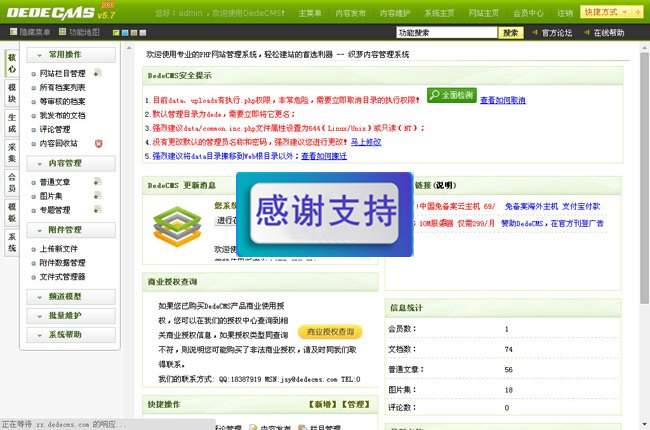Open 内容回收站 in the sidebar

[58, 143]
